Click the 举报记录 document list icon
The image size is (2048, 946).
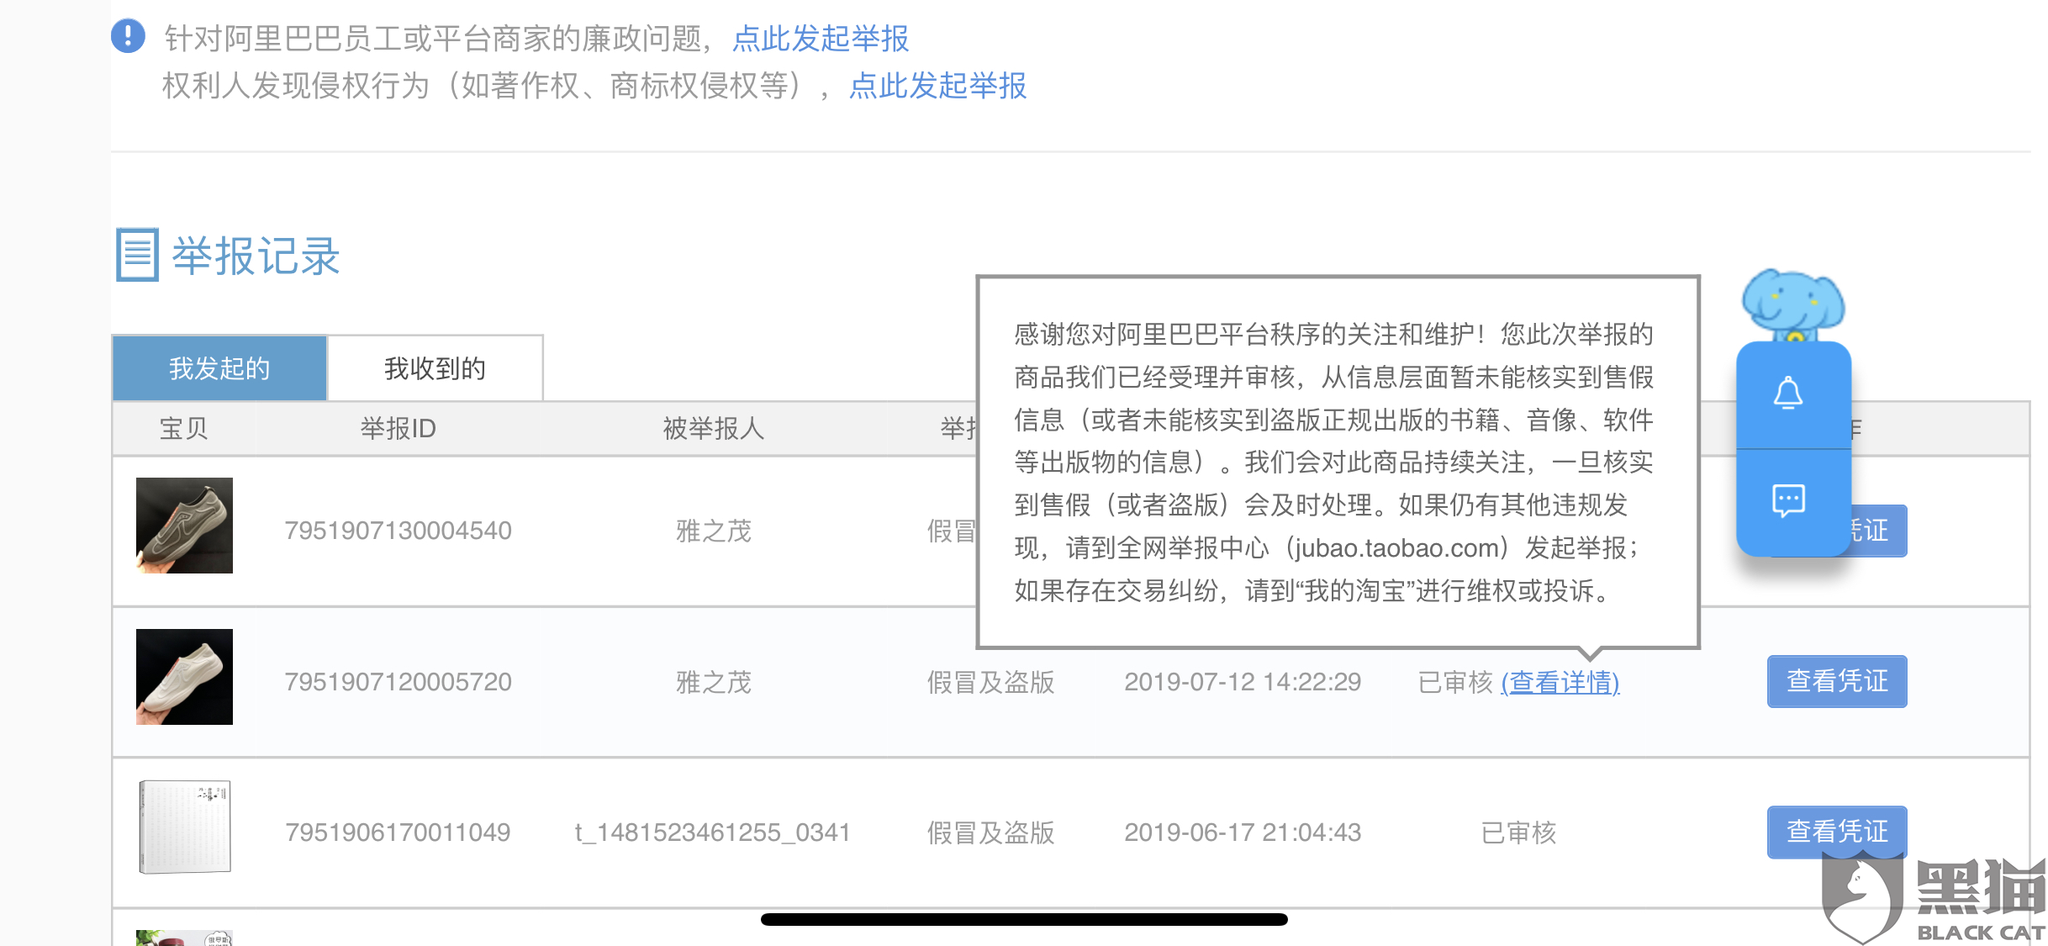click(x=137, y=255)
